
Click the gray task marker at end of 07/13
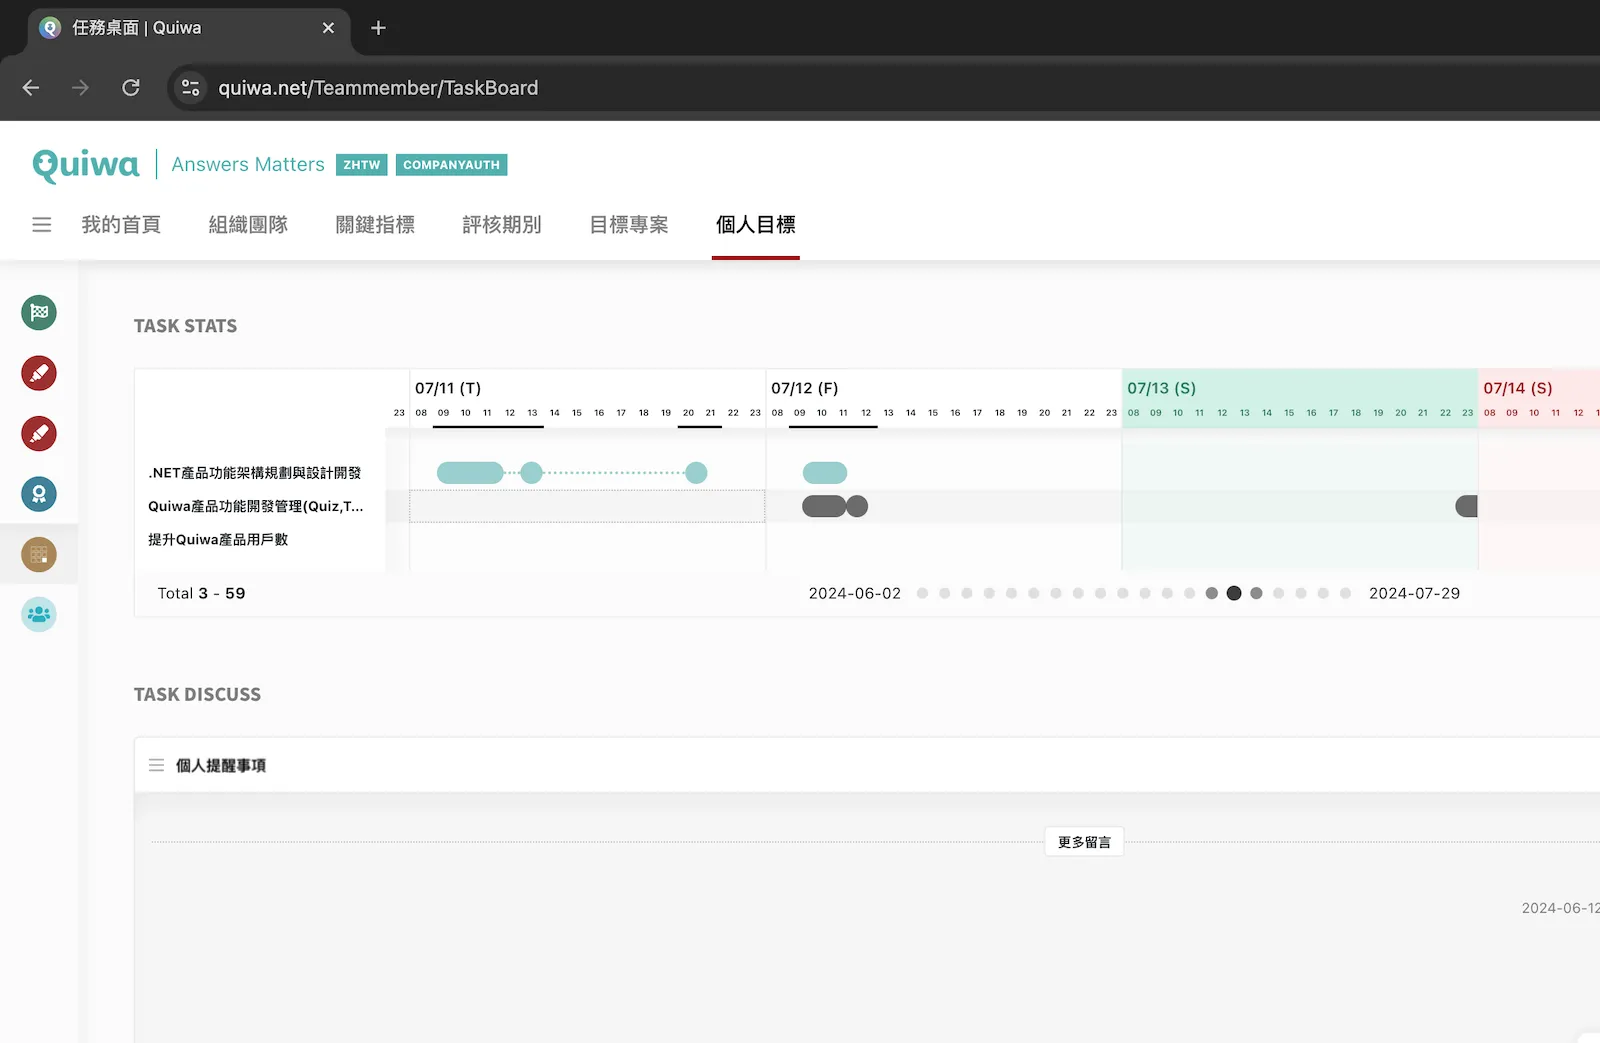click(x=1467, y=506)
